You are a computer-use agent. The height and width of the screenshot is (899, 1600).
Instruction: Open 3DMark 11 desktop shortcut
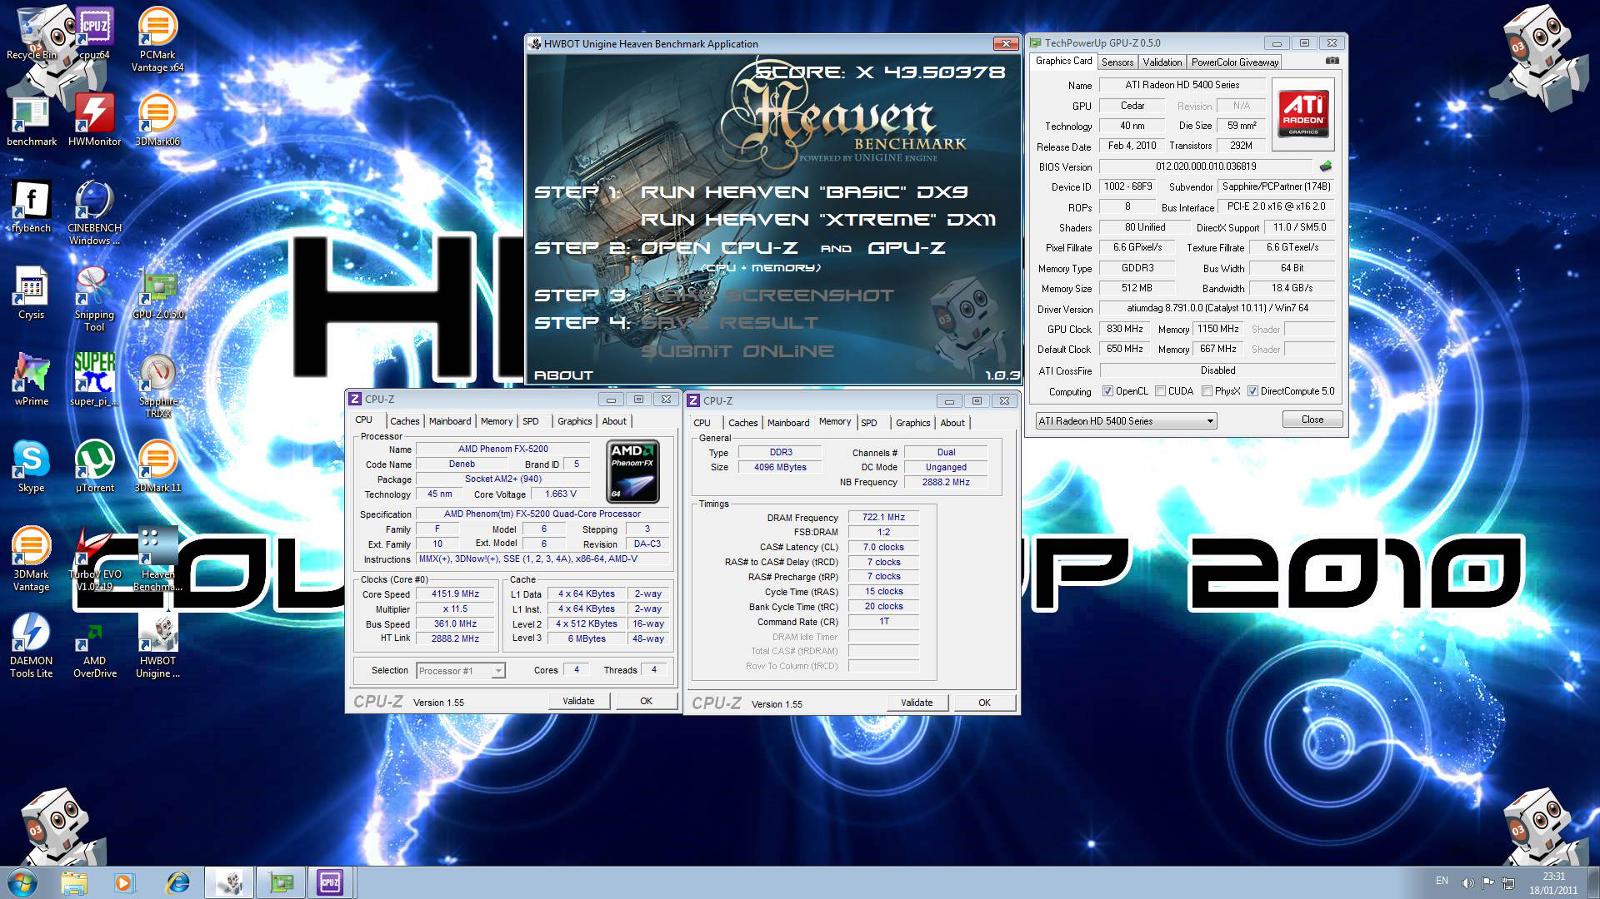point(157,467)
